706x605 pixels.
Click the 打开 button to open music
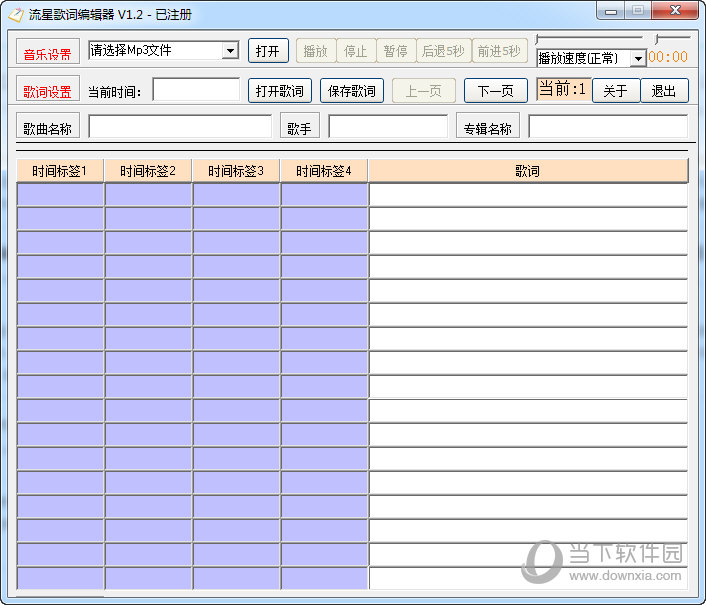point(268,51)
